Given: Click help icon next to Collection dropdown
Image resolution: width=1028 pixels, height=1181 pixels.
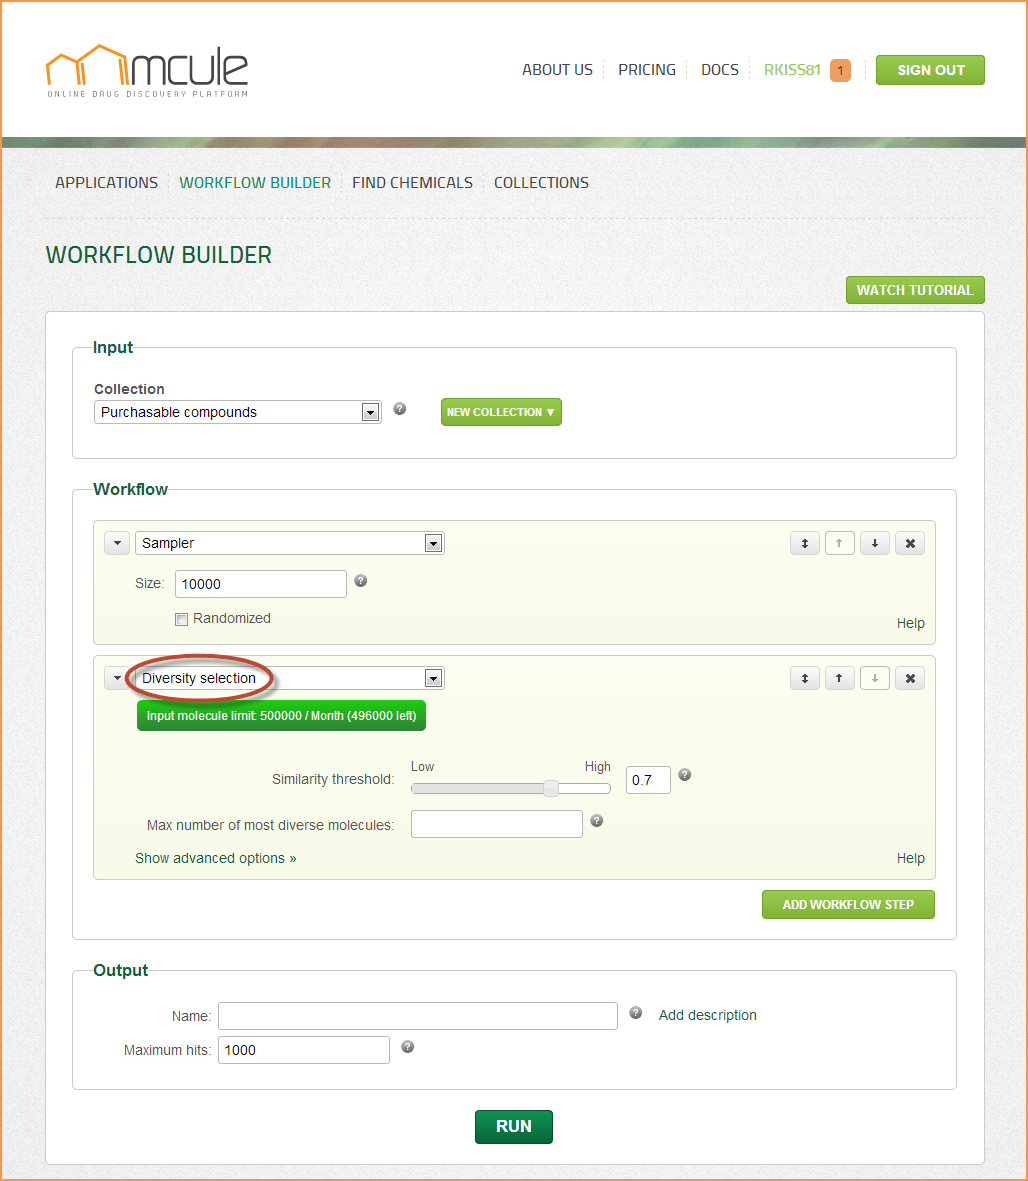Looking at the screenshot, I should point(400,409).
